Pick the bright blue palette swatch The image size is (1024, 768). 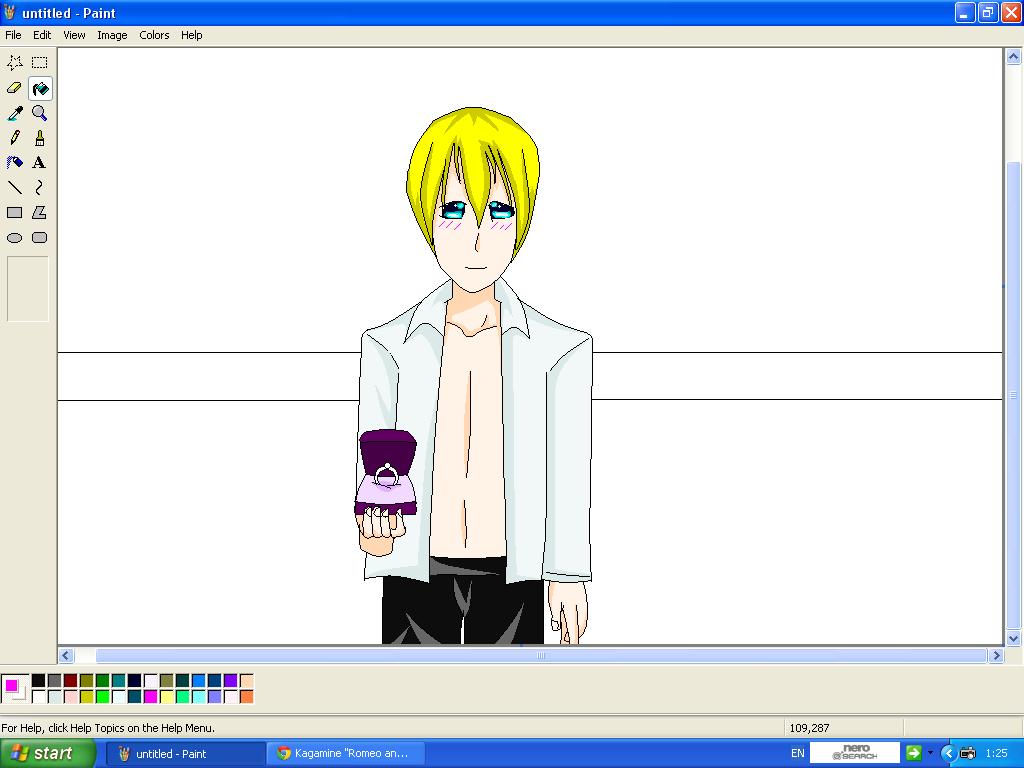pos(199,681)
